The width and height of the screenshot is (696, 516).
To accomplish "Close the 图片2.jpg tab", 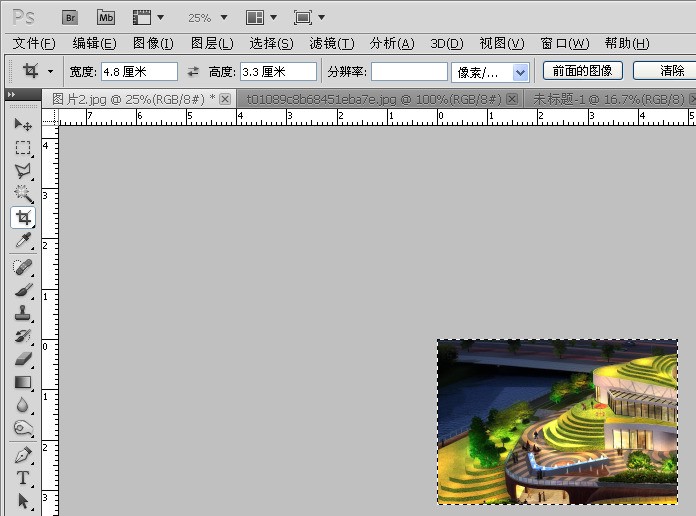I will [x=225, y=99].
